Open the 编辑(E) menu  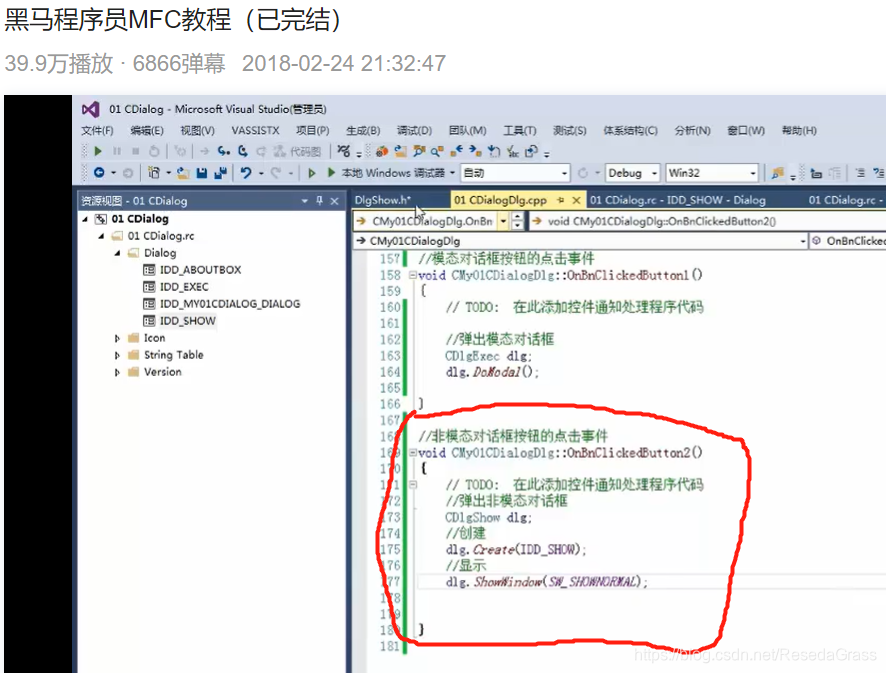click(147, 131)
